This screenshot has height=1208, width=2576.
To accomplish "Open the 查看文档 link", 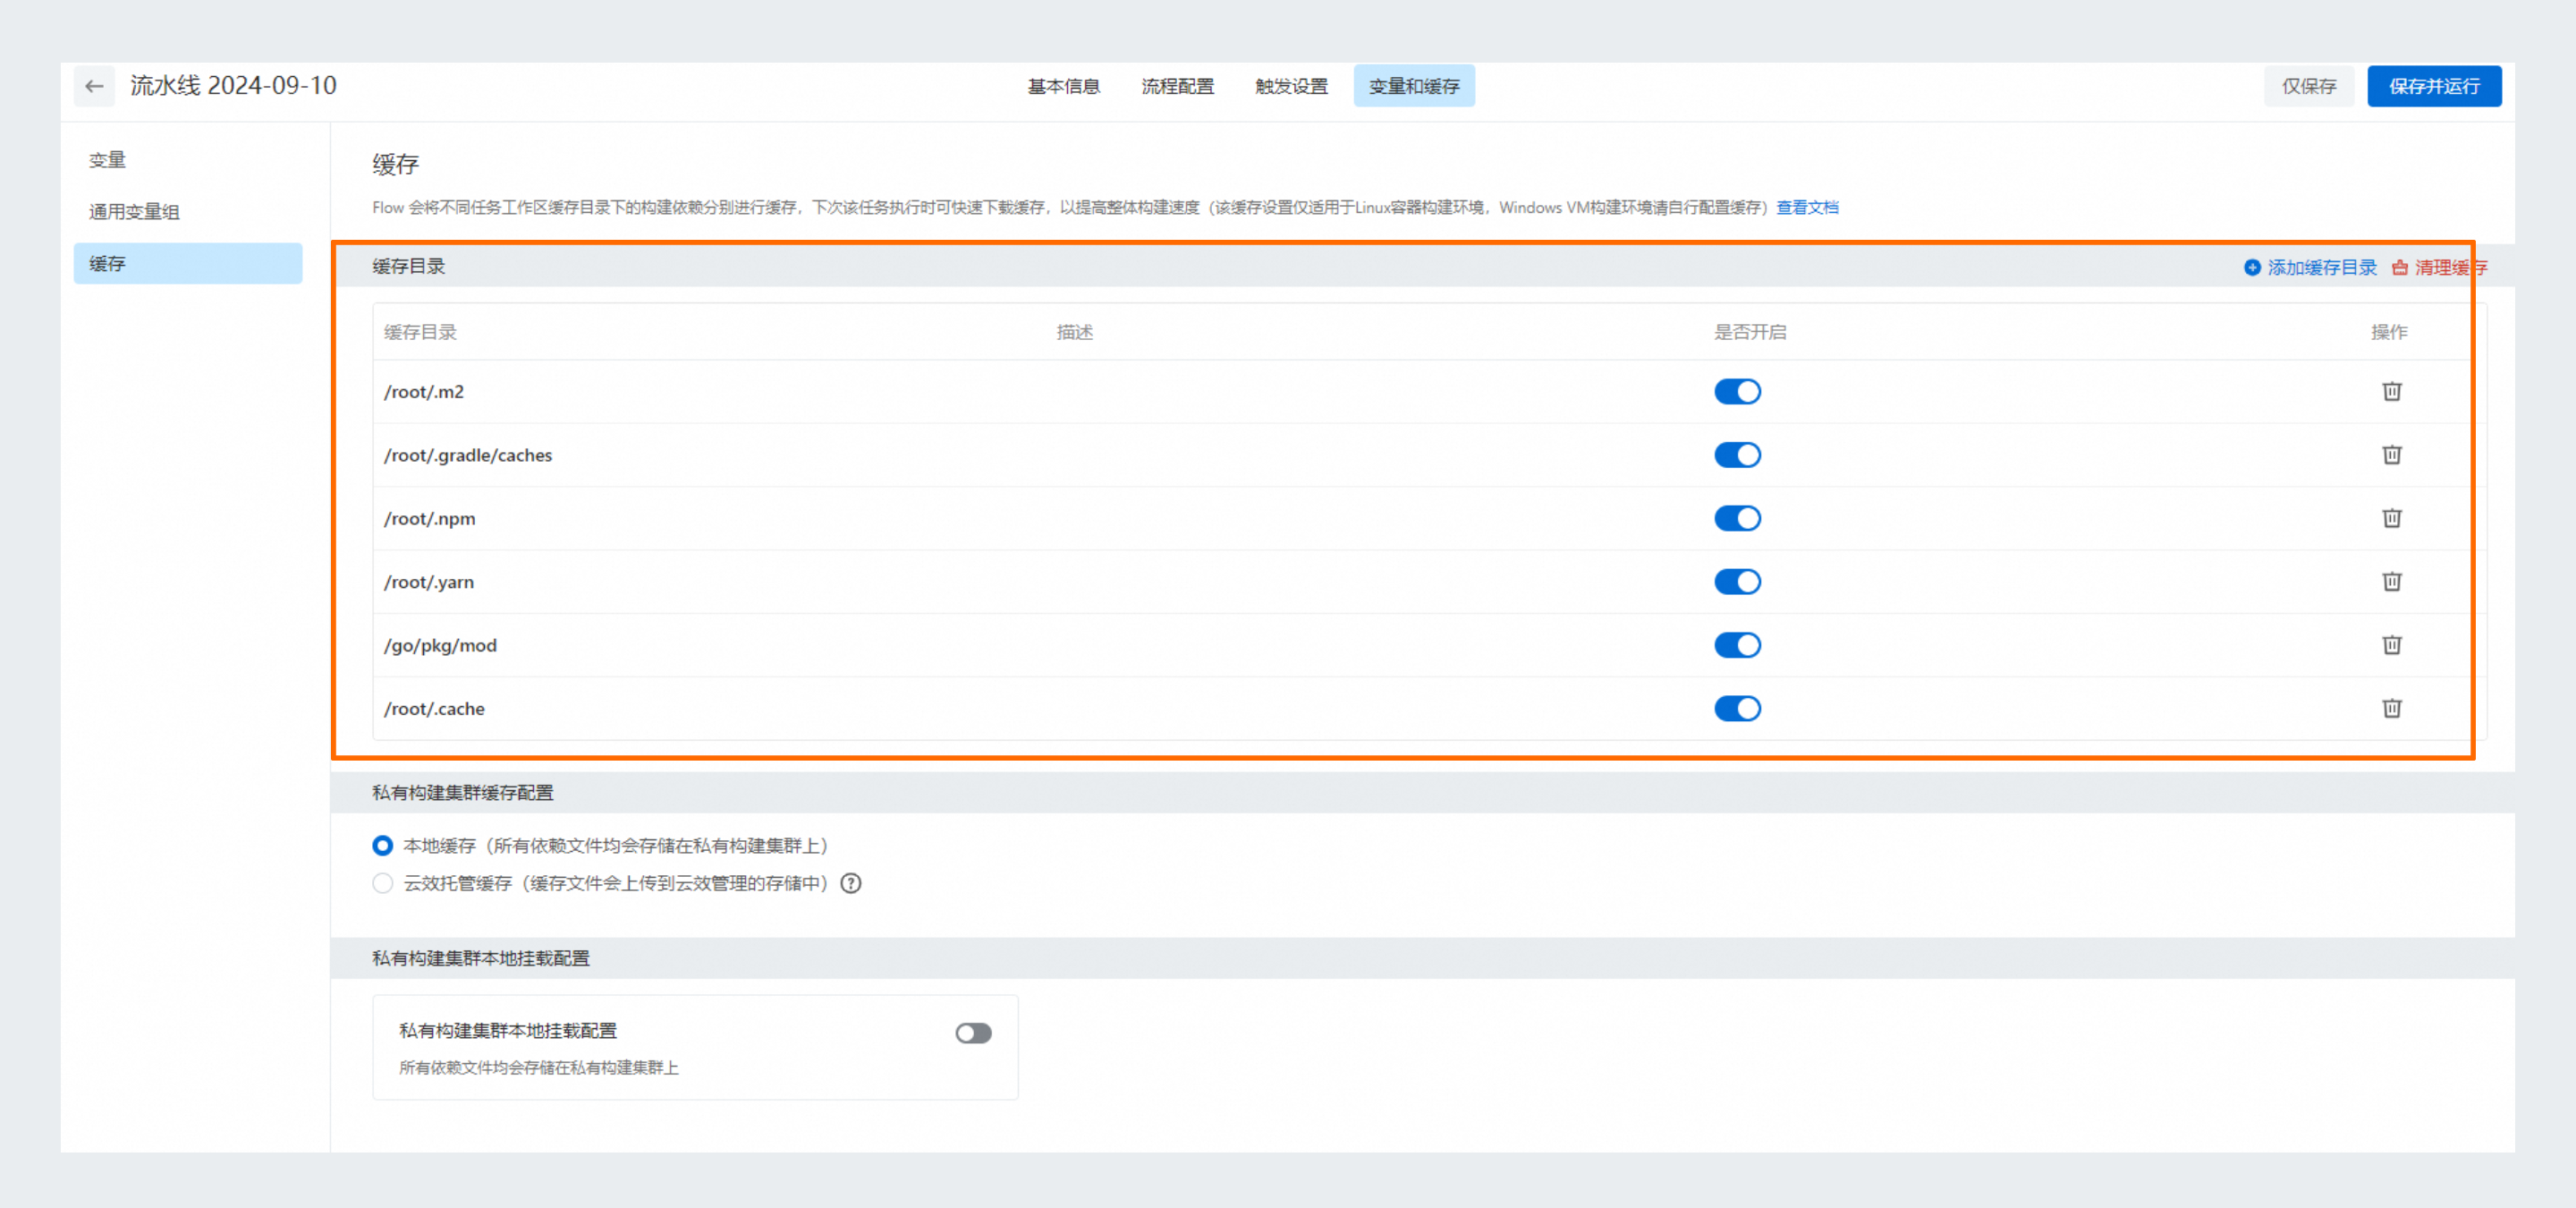I will 1807,207.
